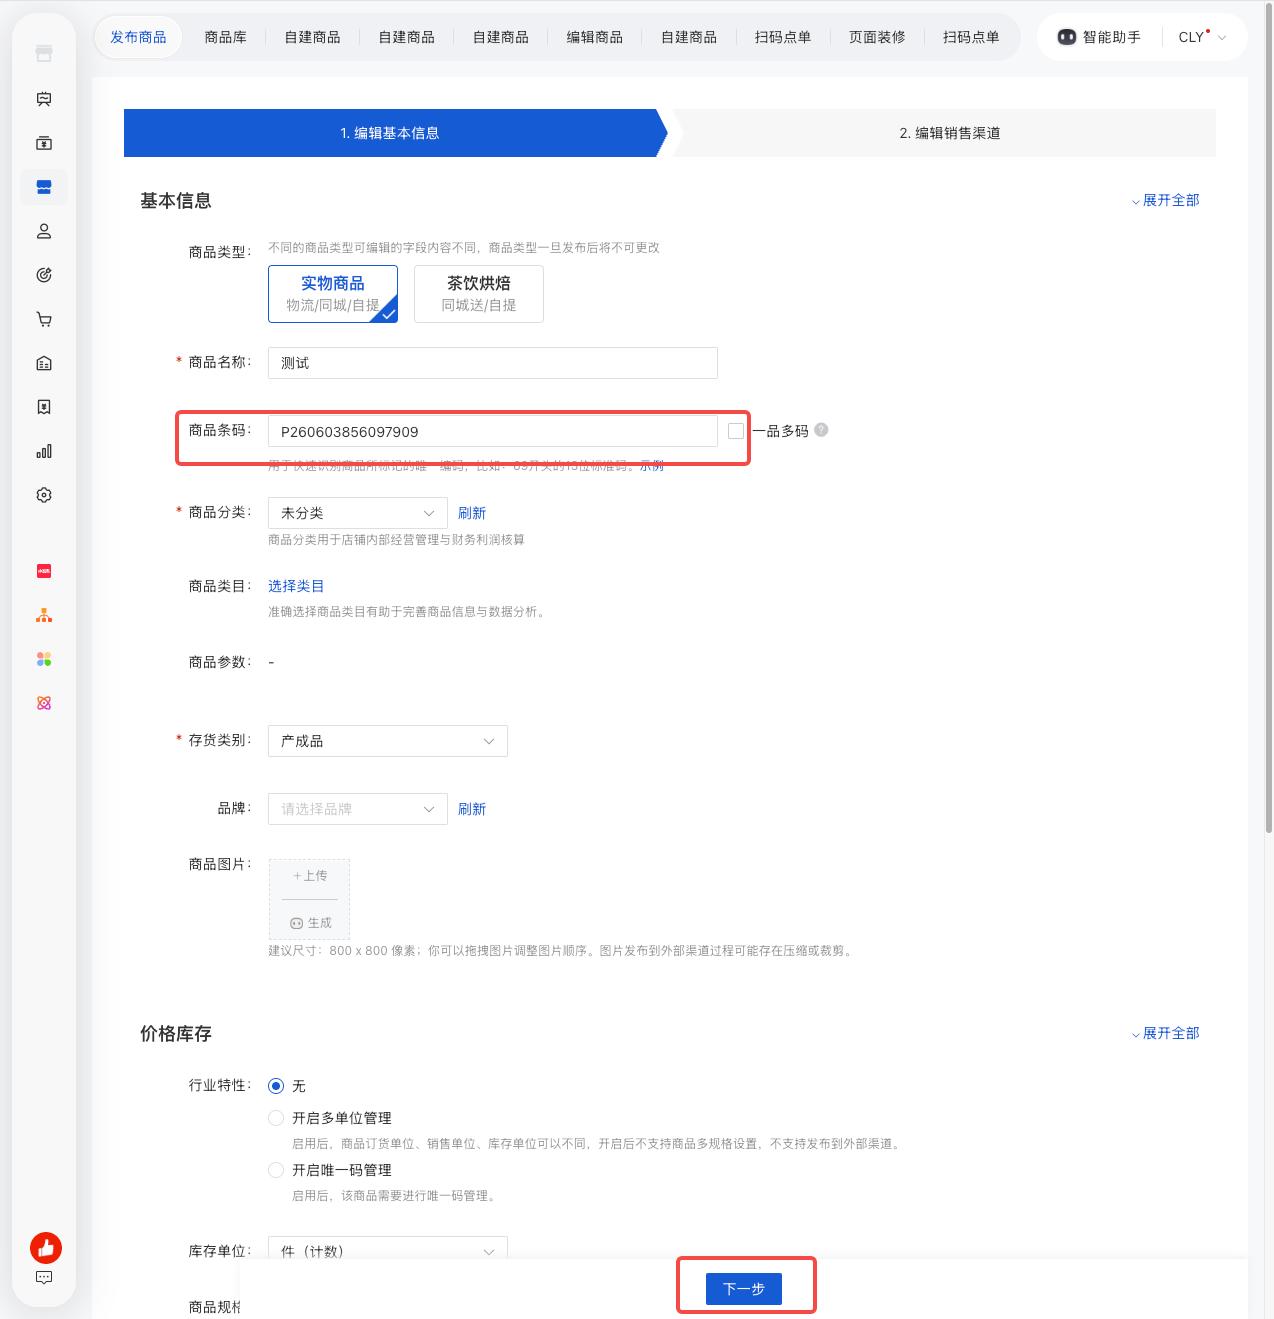Click the 示例 barcode example link
Screen dimensions: 1274x1319
[652, 466]
